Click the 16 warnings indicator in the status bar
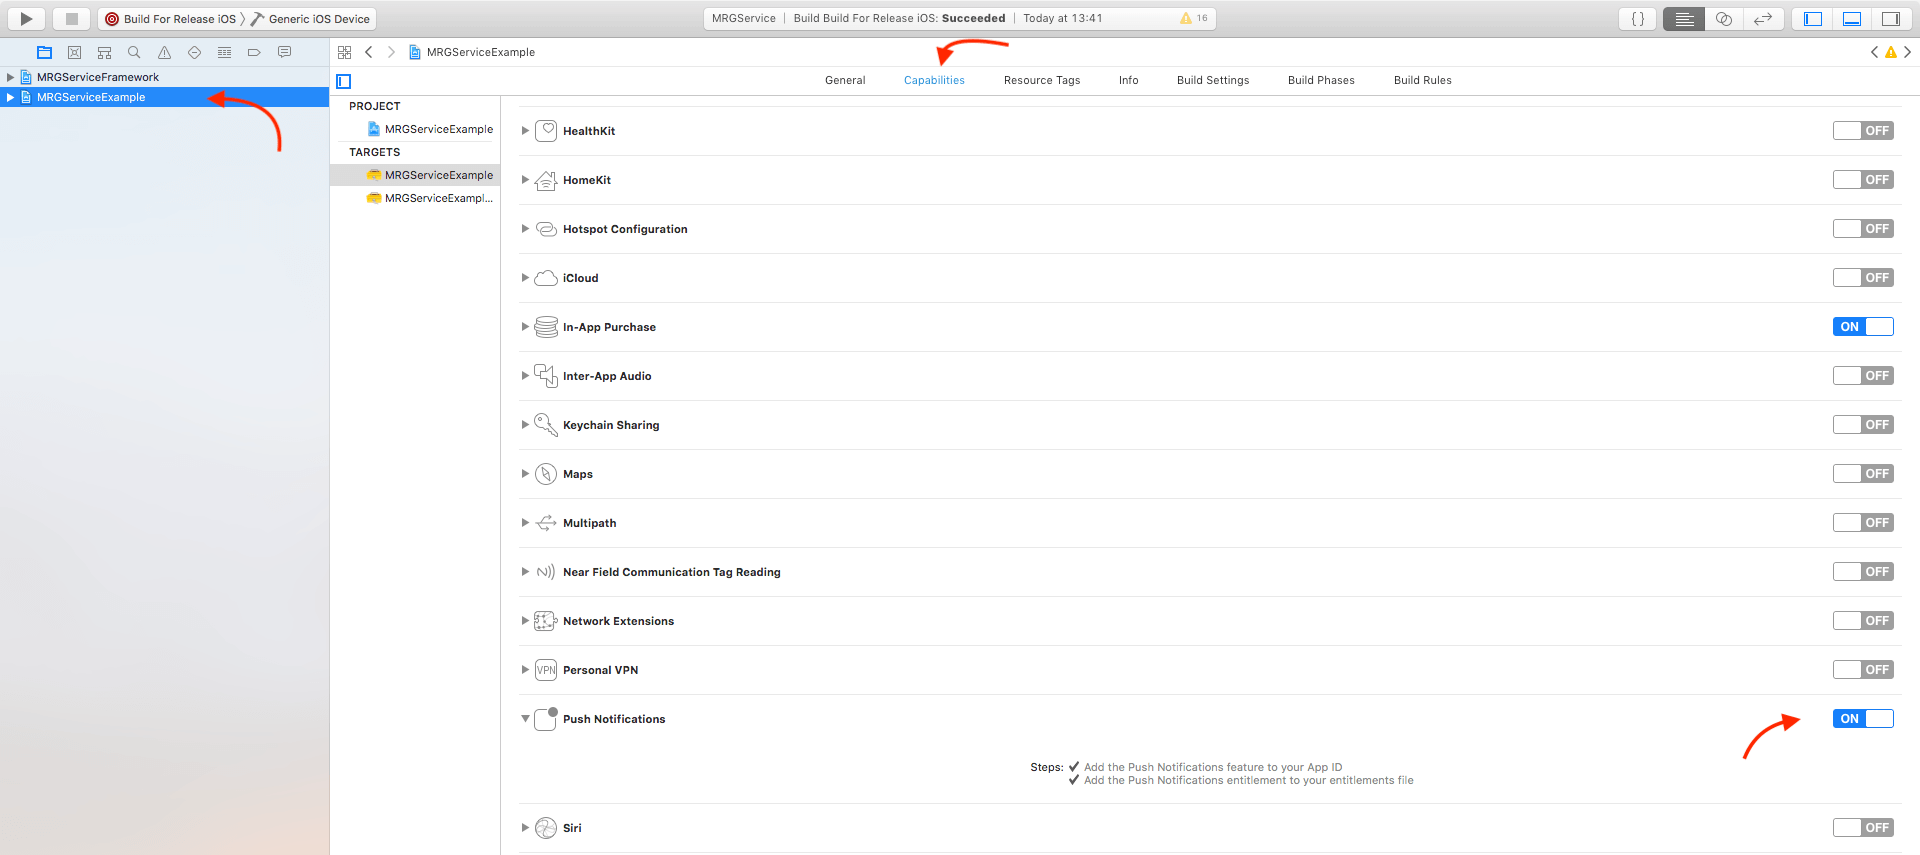This screenshot has height=855, width=1920. [1194, 18]
